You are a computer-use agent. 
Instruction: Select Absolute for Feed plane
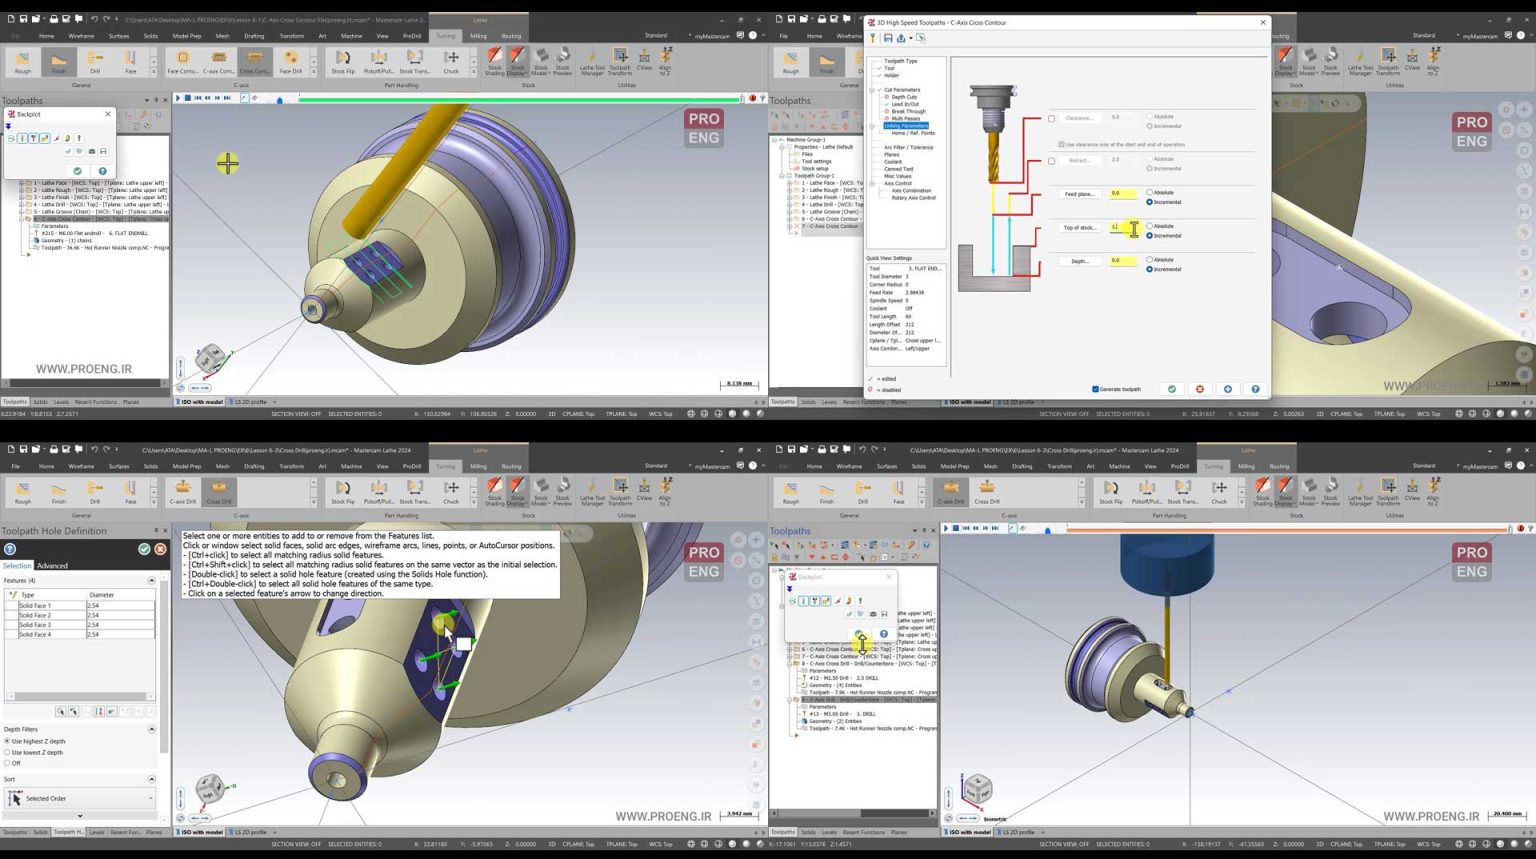point(1150,192)
